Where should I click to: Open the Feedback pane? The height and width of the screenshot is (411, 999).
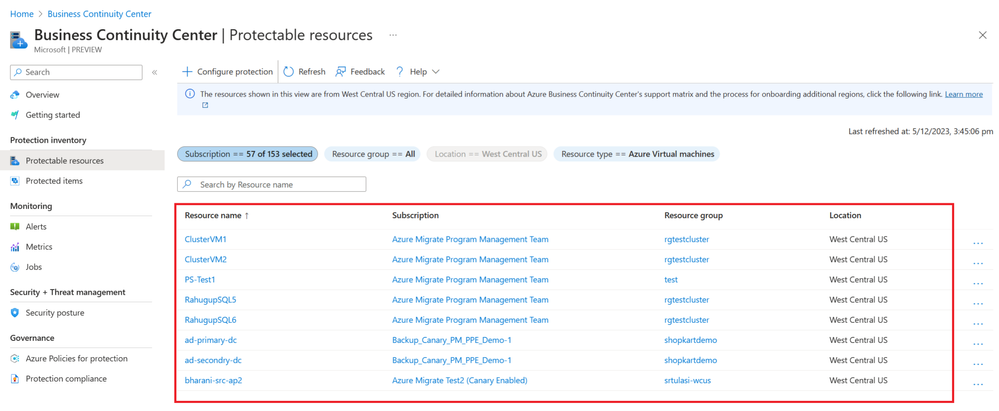click(360, 72)
